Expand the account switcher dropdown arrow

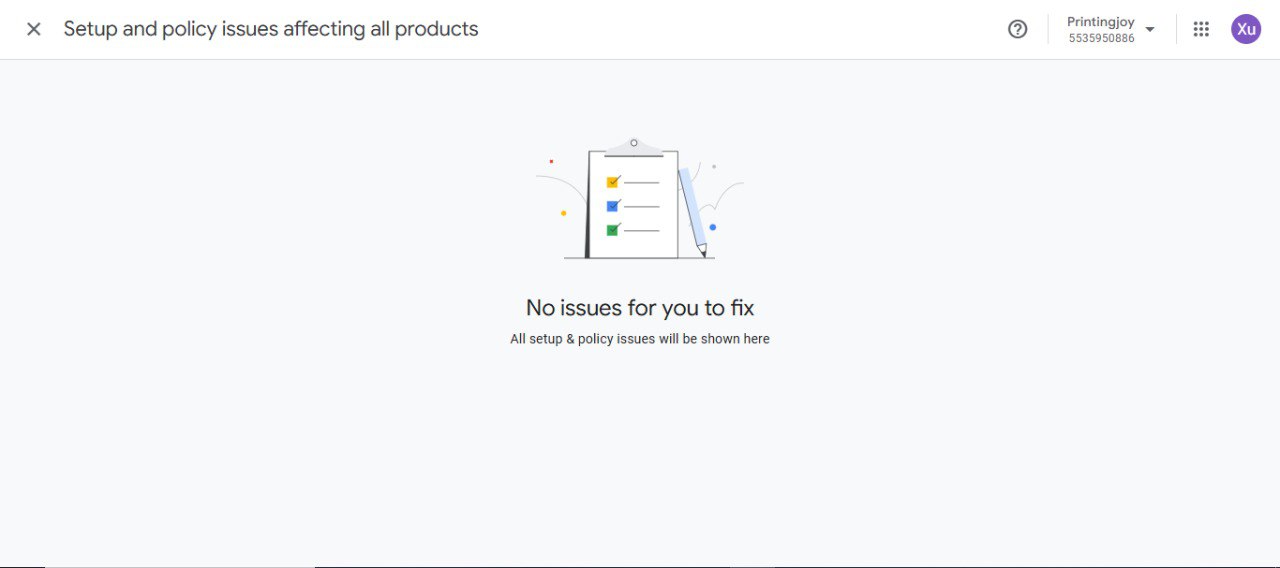[1150, 29]
